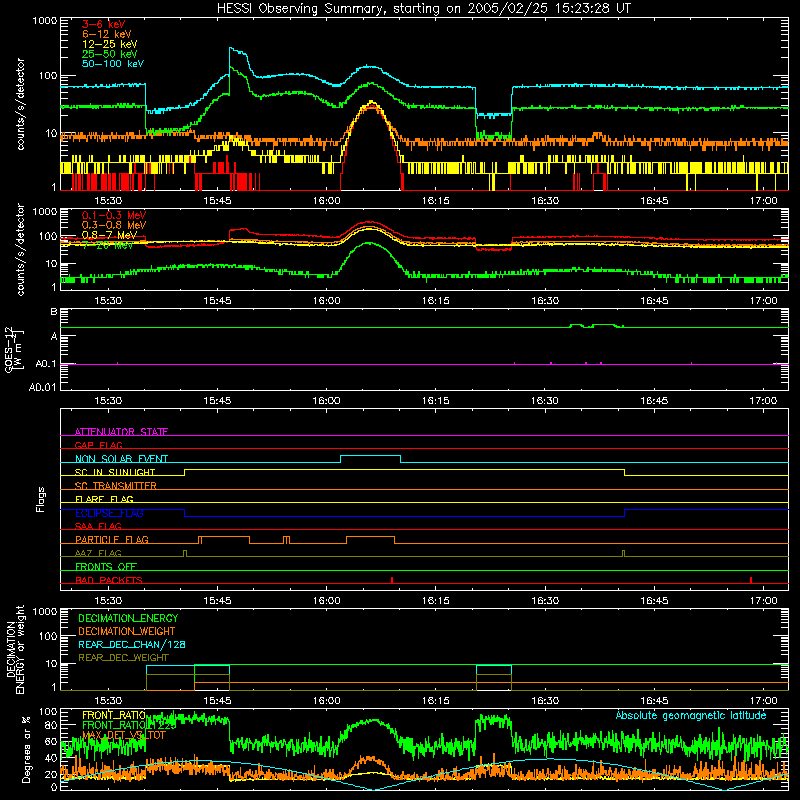Click the B tick label on GOES plot
The image size is (800, 800).
(x=54, y=311)
